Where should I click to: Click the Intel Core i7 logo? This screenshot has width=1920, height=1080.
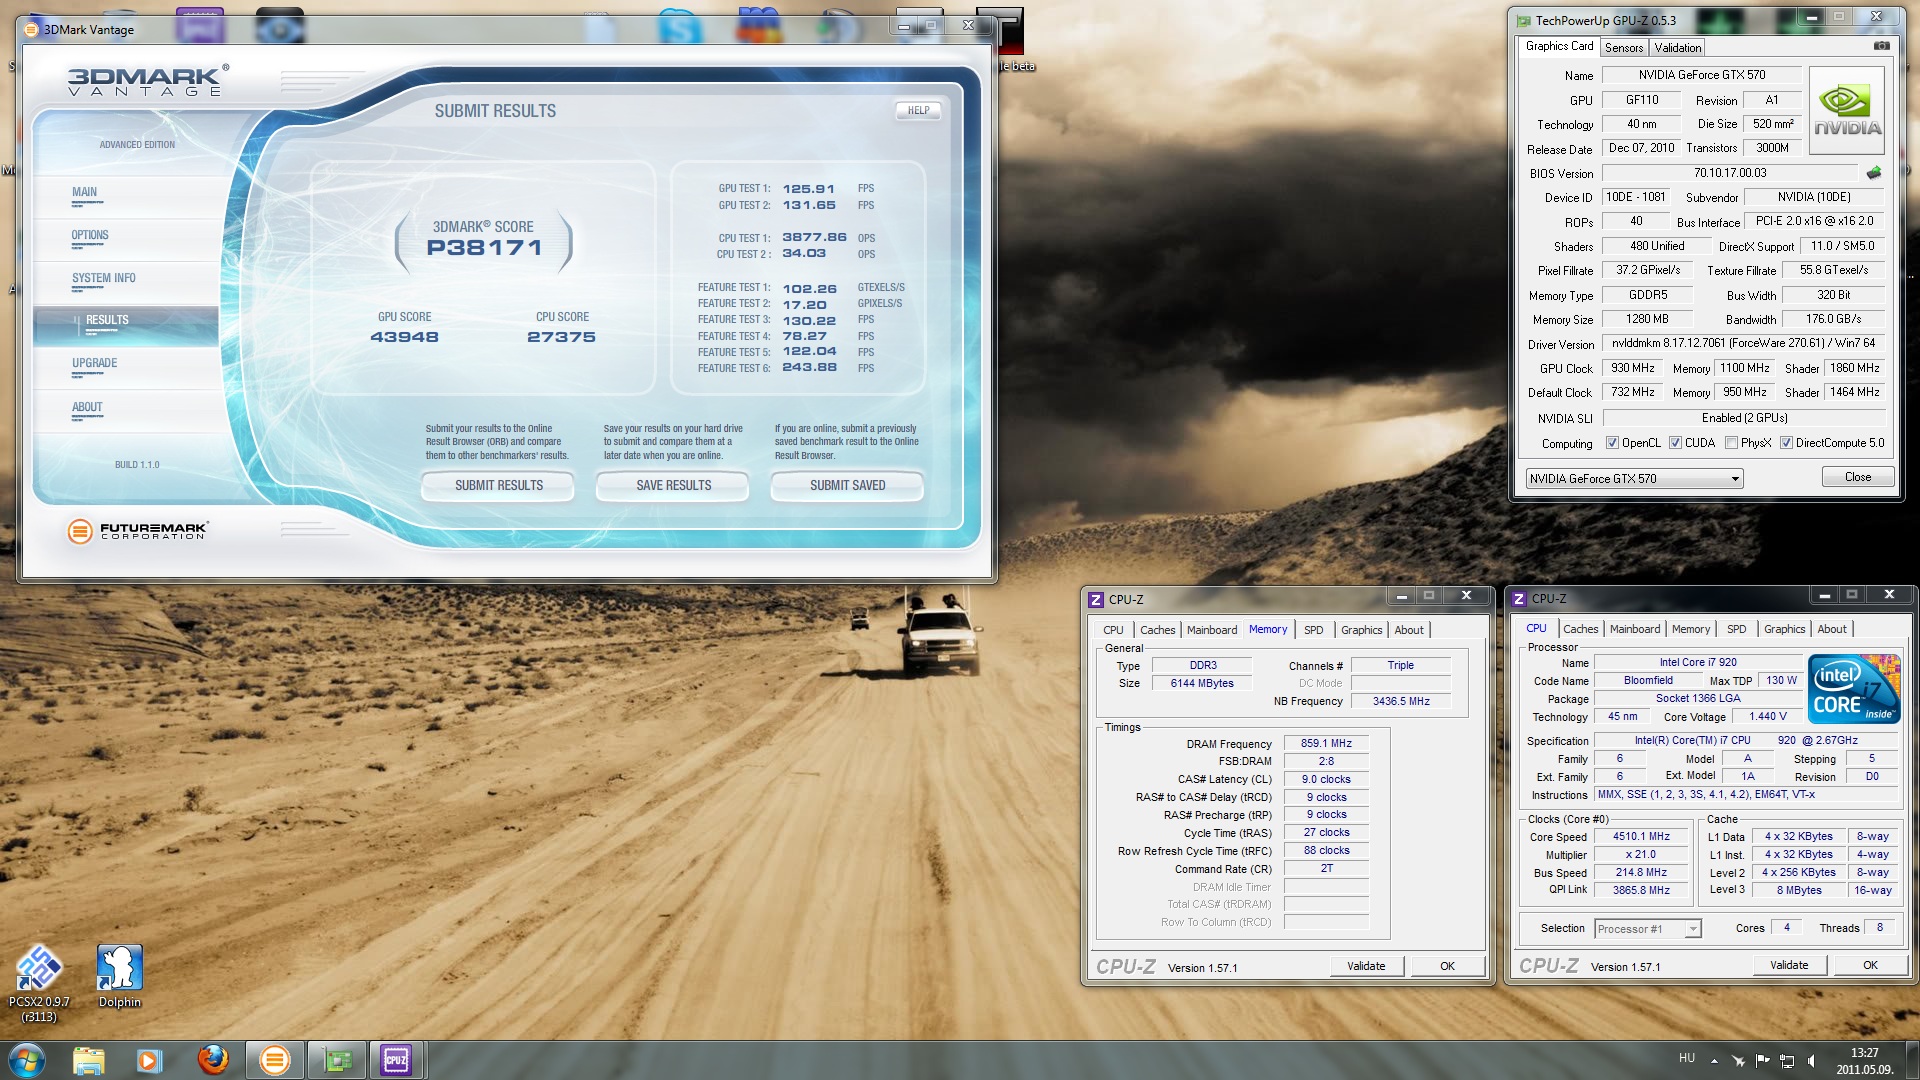coord(1853,689)
